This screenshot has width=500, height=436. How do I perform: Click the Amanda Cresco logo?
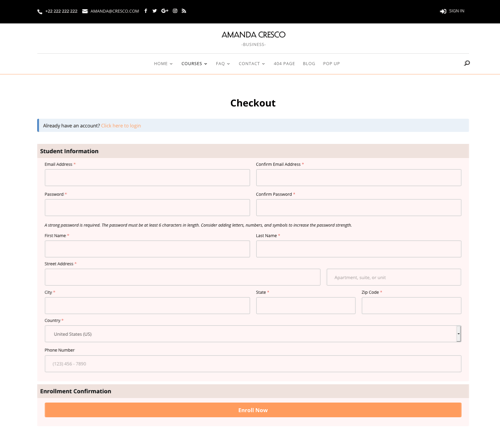[253, 38]
